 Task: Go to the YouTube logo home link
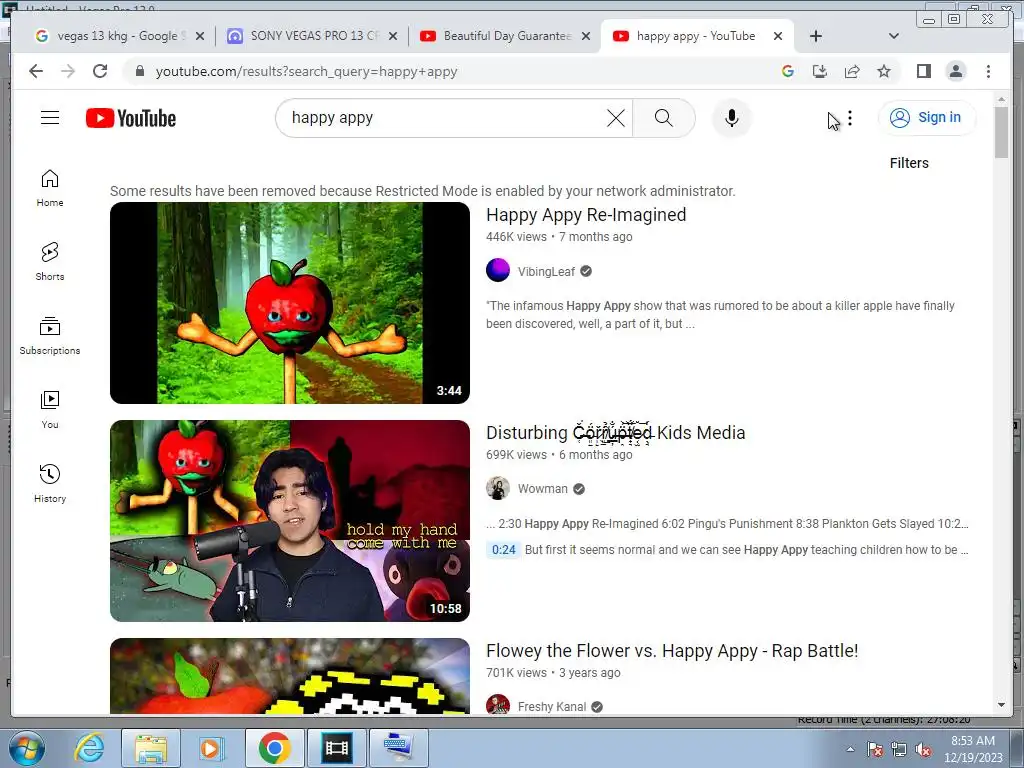coord(131,118)
